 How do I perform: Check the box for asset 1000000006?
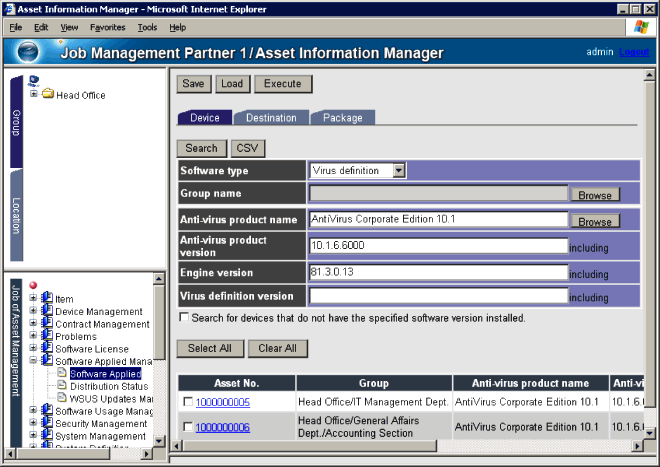(188, 427)
